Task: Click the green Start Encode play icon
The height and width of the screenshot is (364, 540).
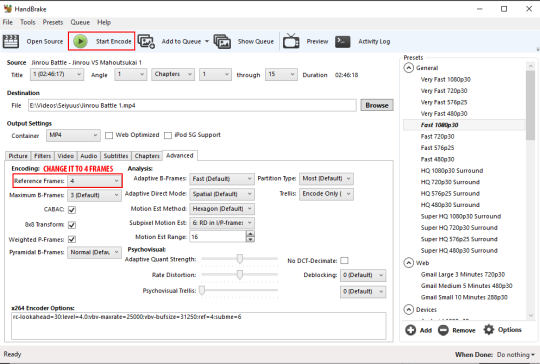Action: 80,41
